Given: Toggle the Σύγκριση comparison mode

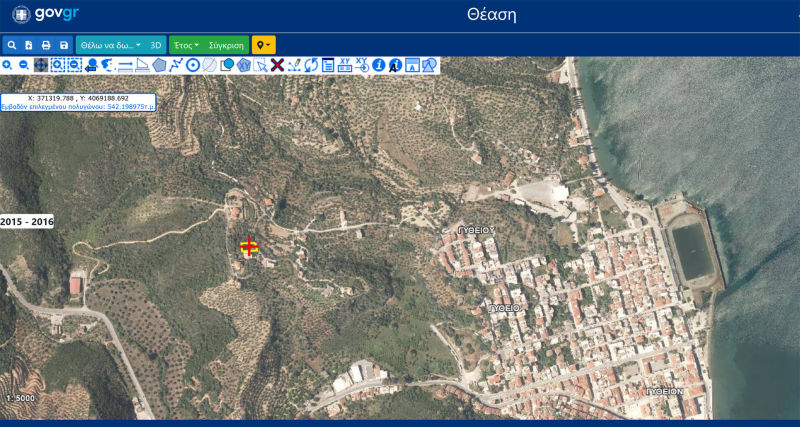Looking at the screenshot, I should pos(227,45).
